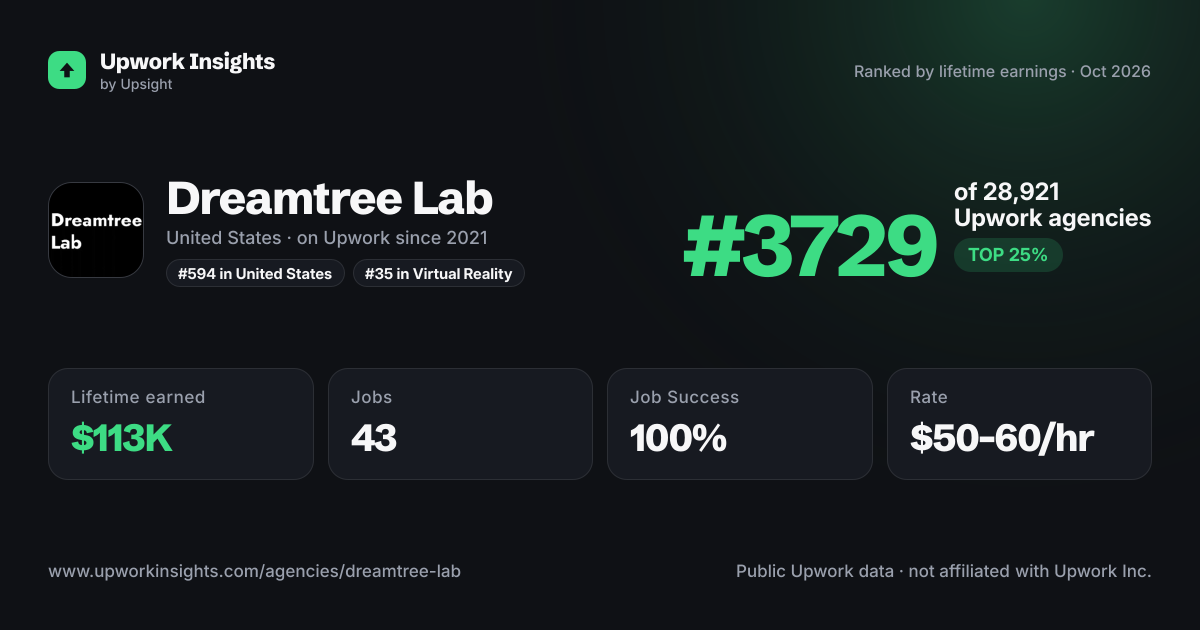Select the "Upwork Insights" title text

(187, 62)
